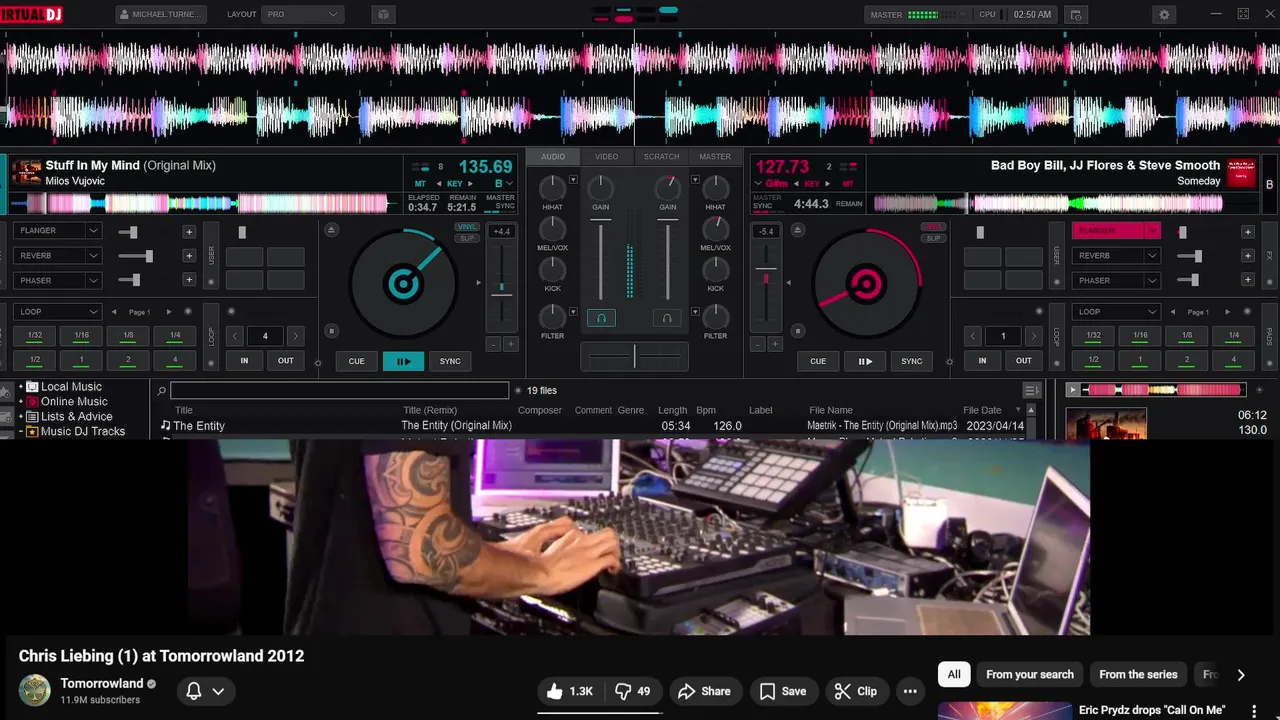Click left deck SYNC button
The height and width of the screenshot is (720, 1280).
click(x=450, y=361)
